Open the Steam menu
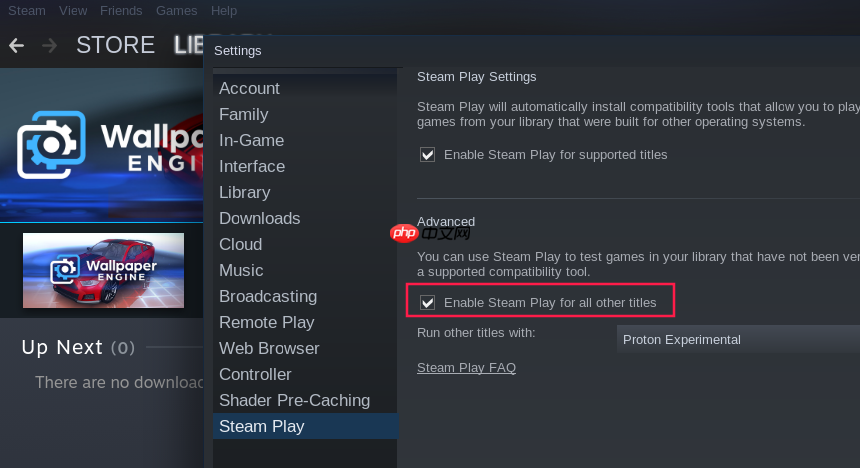The width and height of the screenshot is (860, 468). 27,10
